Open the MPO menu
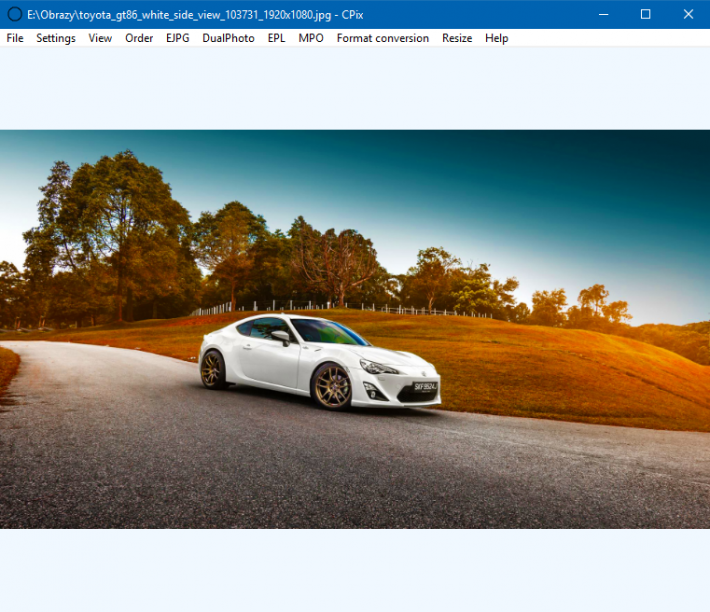710x612 pixels. pyautogui.click(x=311, y=38)
